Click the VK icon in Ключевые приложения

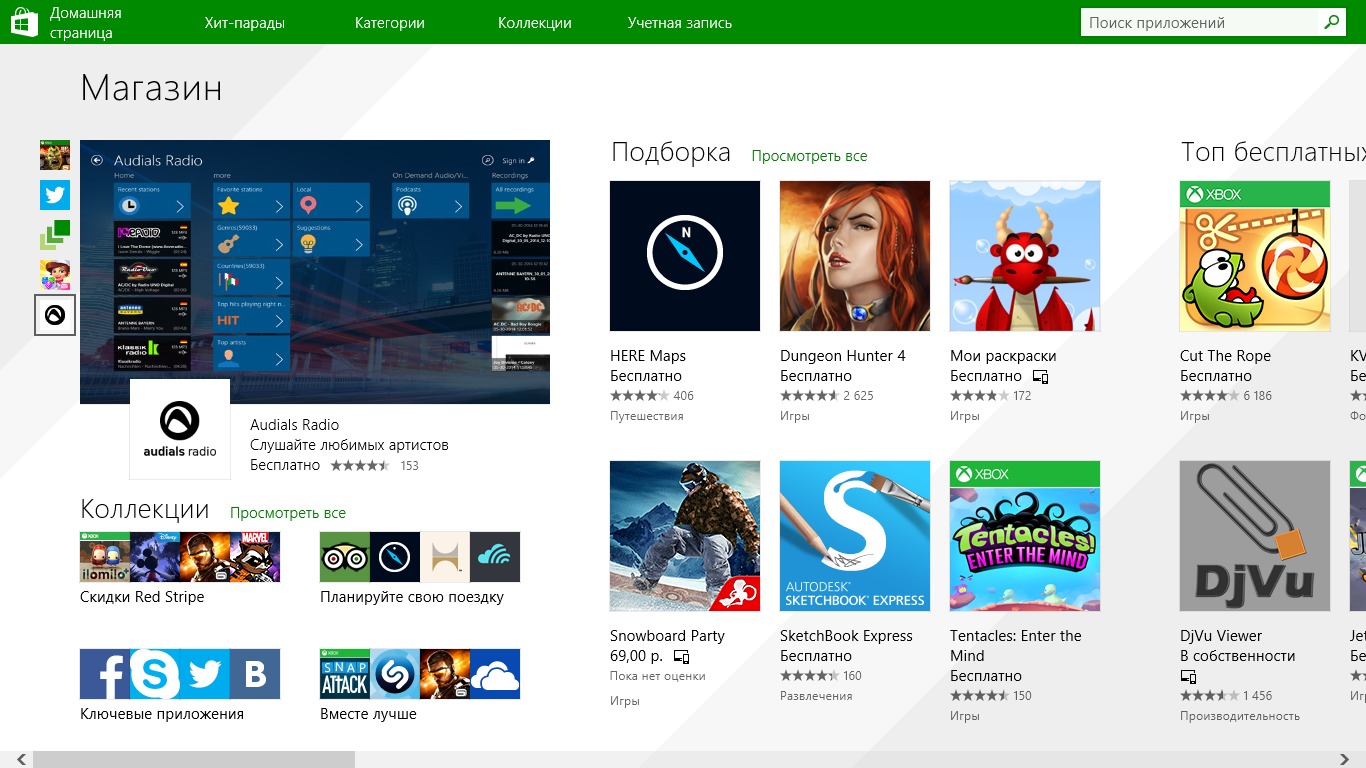(255, 674)
